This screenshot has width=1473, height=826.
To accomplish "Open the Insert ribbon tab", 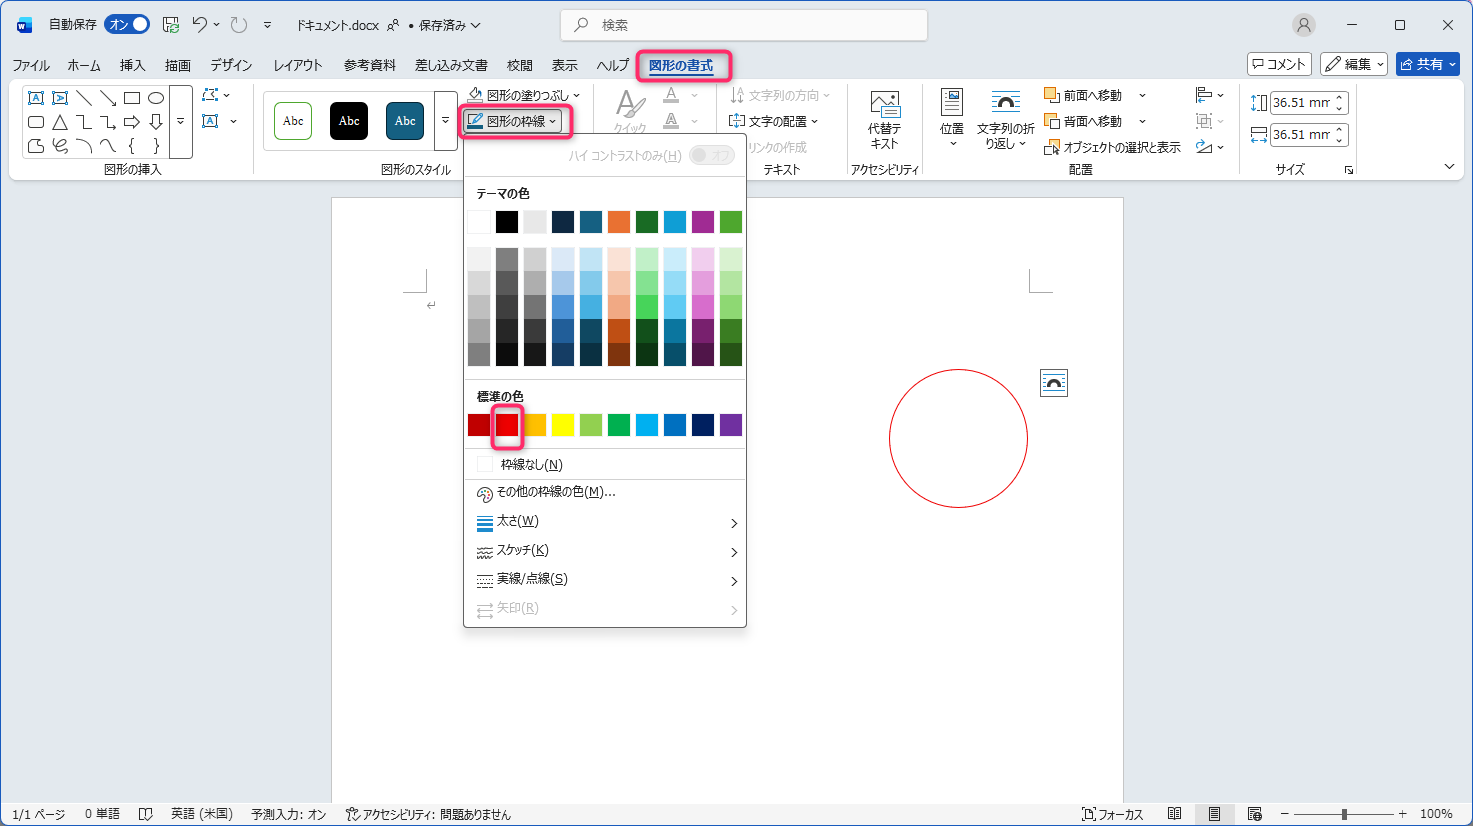I will pyautogui.click(x=132, y=65).
